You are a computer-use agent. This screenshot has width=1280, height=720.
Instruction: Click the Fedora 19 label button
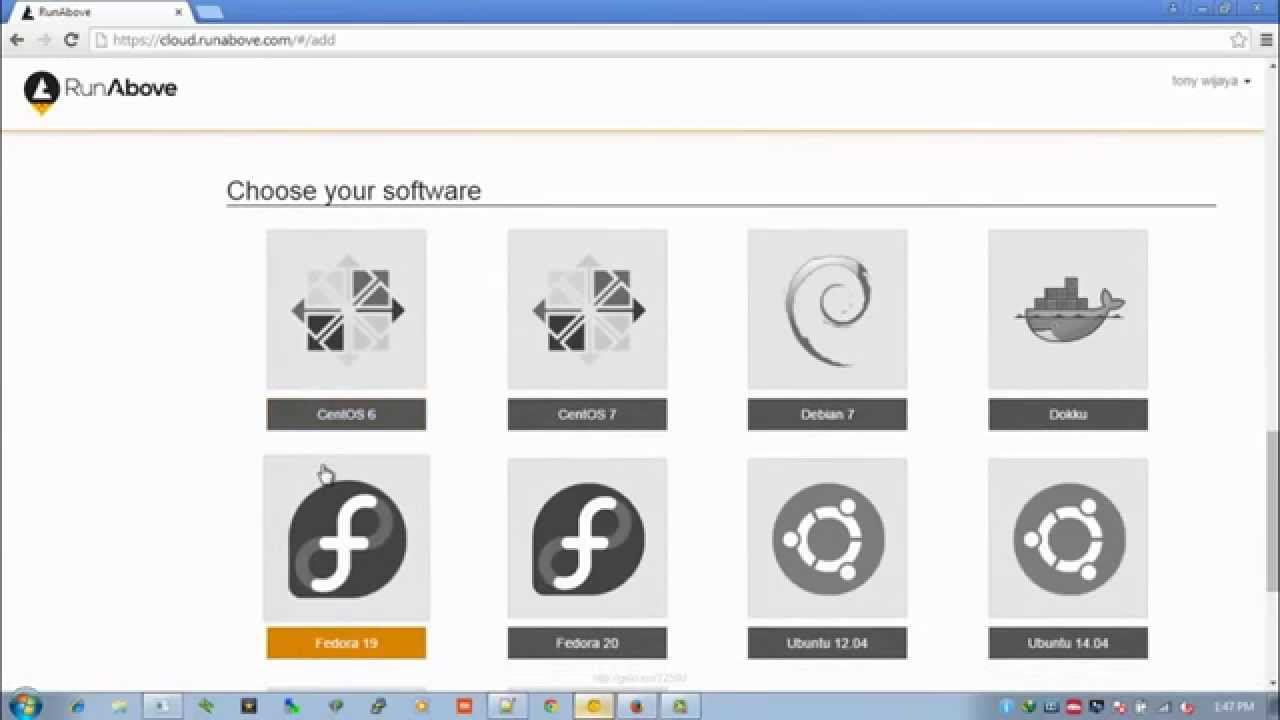(346, 643)
